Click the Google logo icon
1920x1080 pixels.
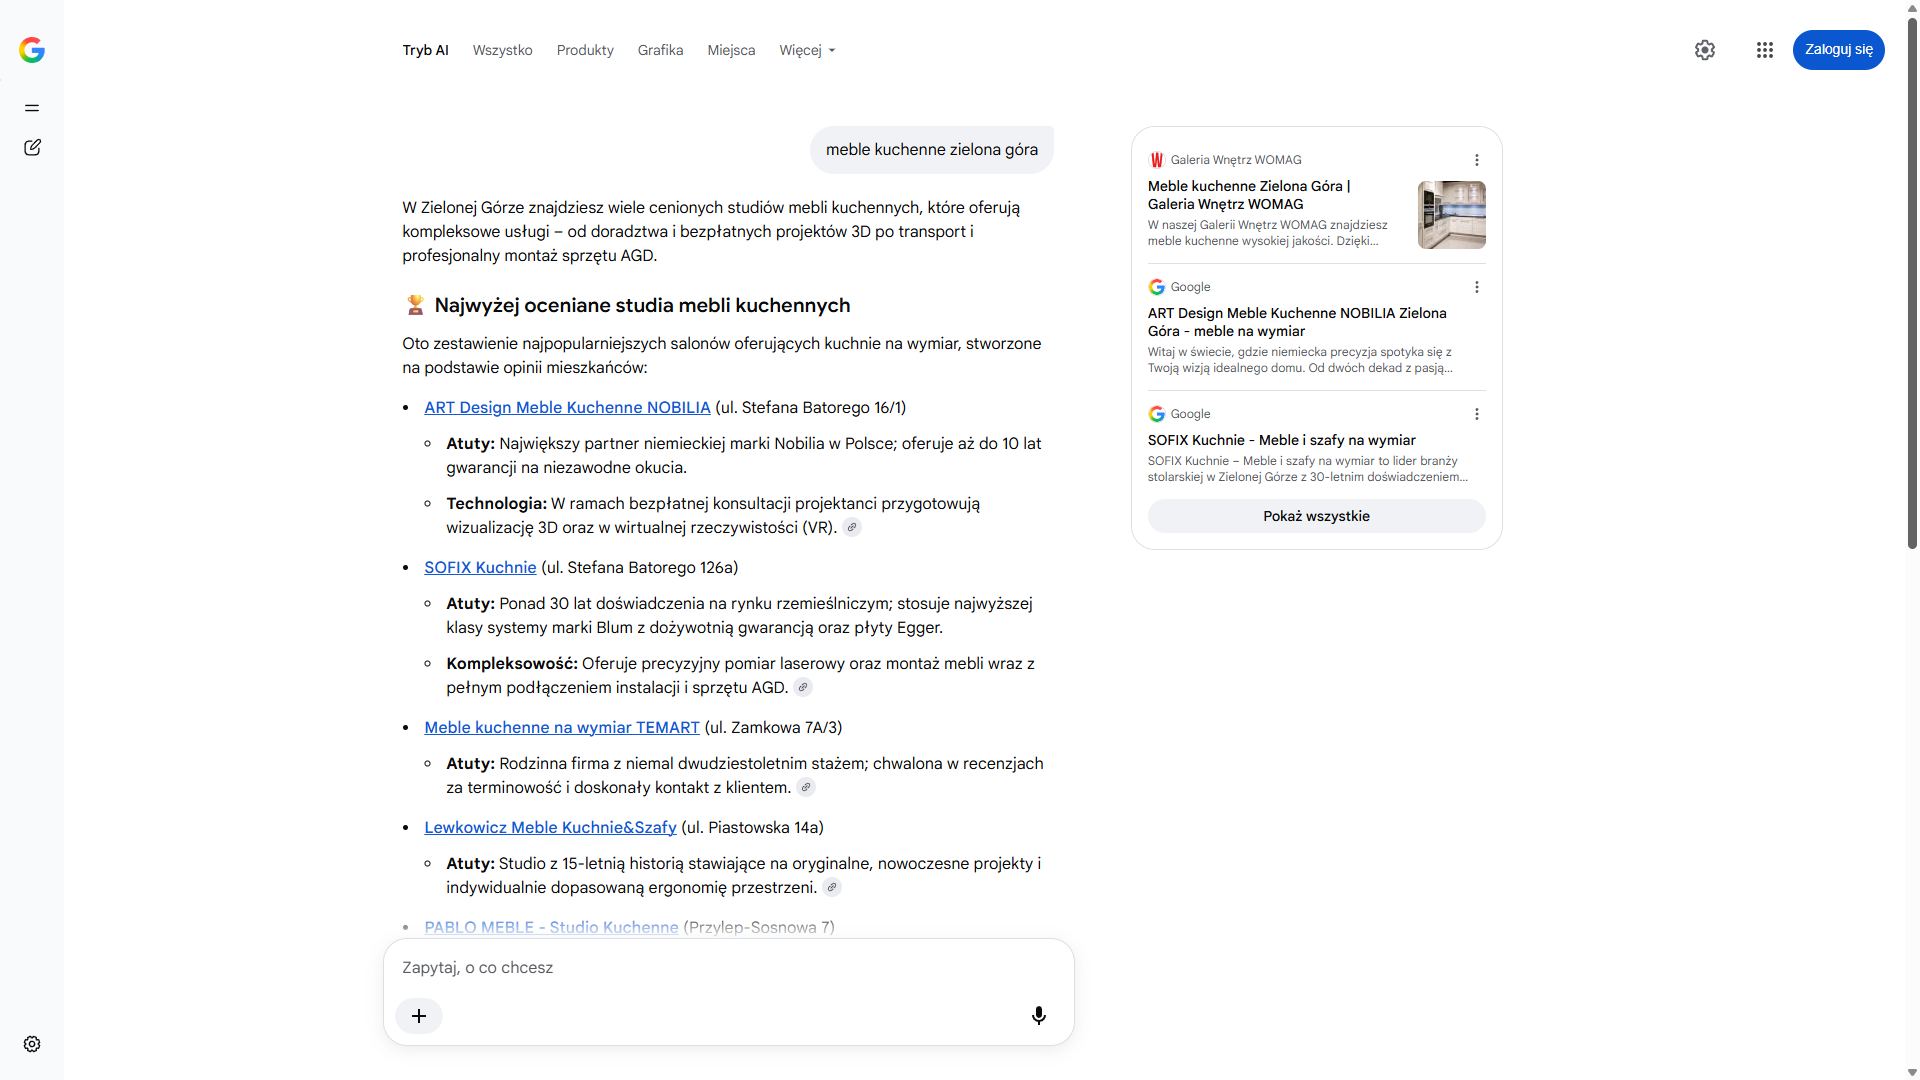32,50
